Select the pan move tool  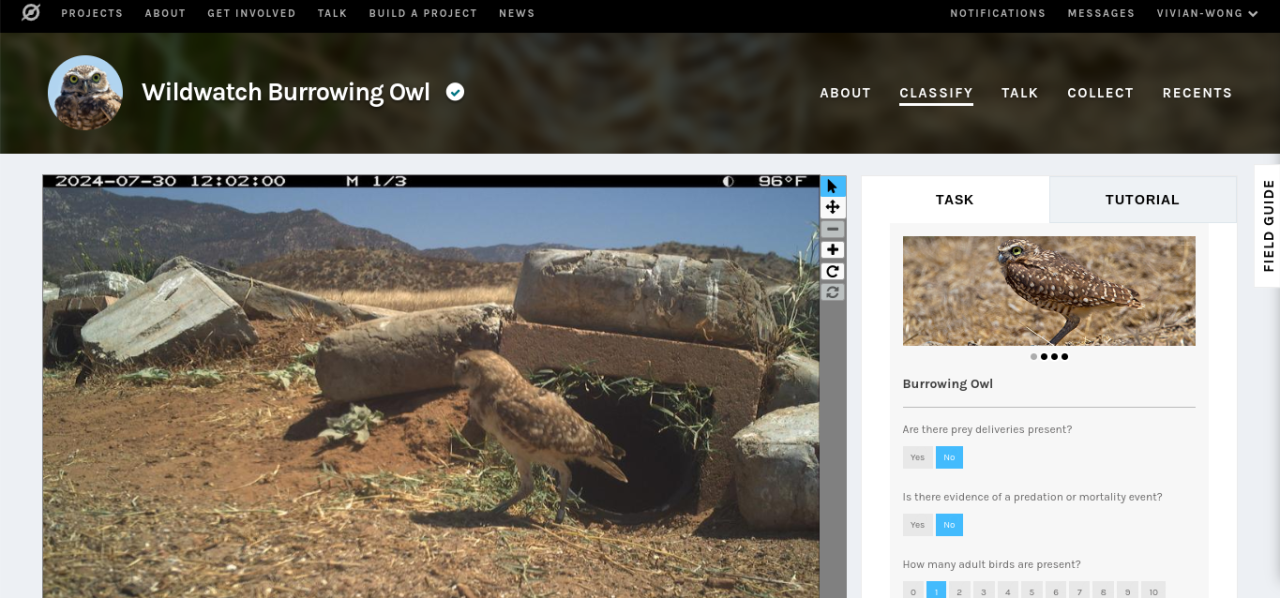(x=833, y=207)
